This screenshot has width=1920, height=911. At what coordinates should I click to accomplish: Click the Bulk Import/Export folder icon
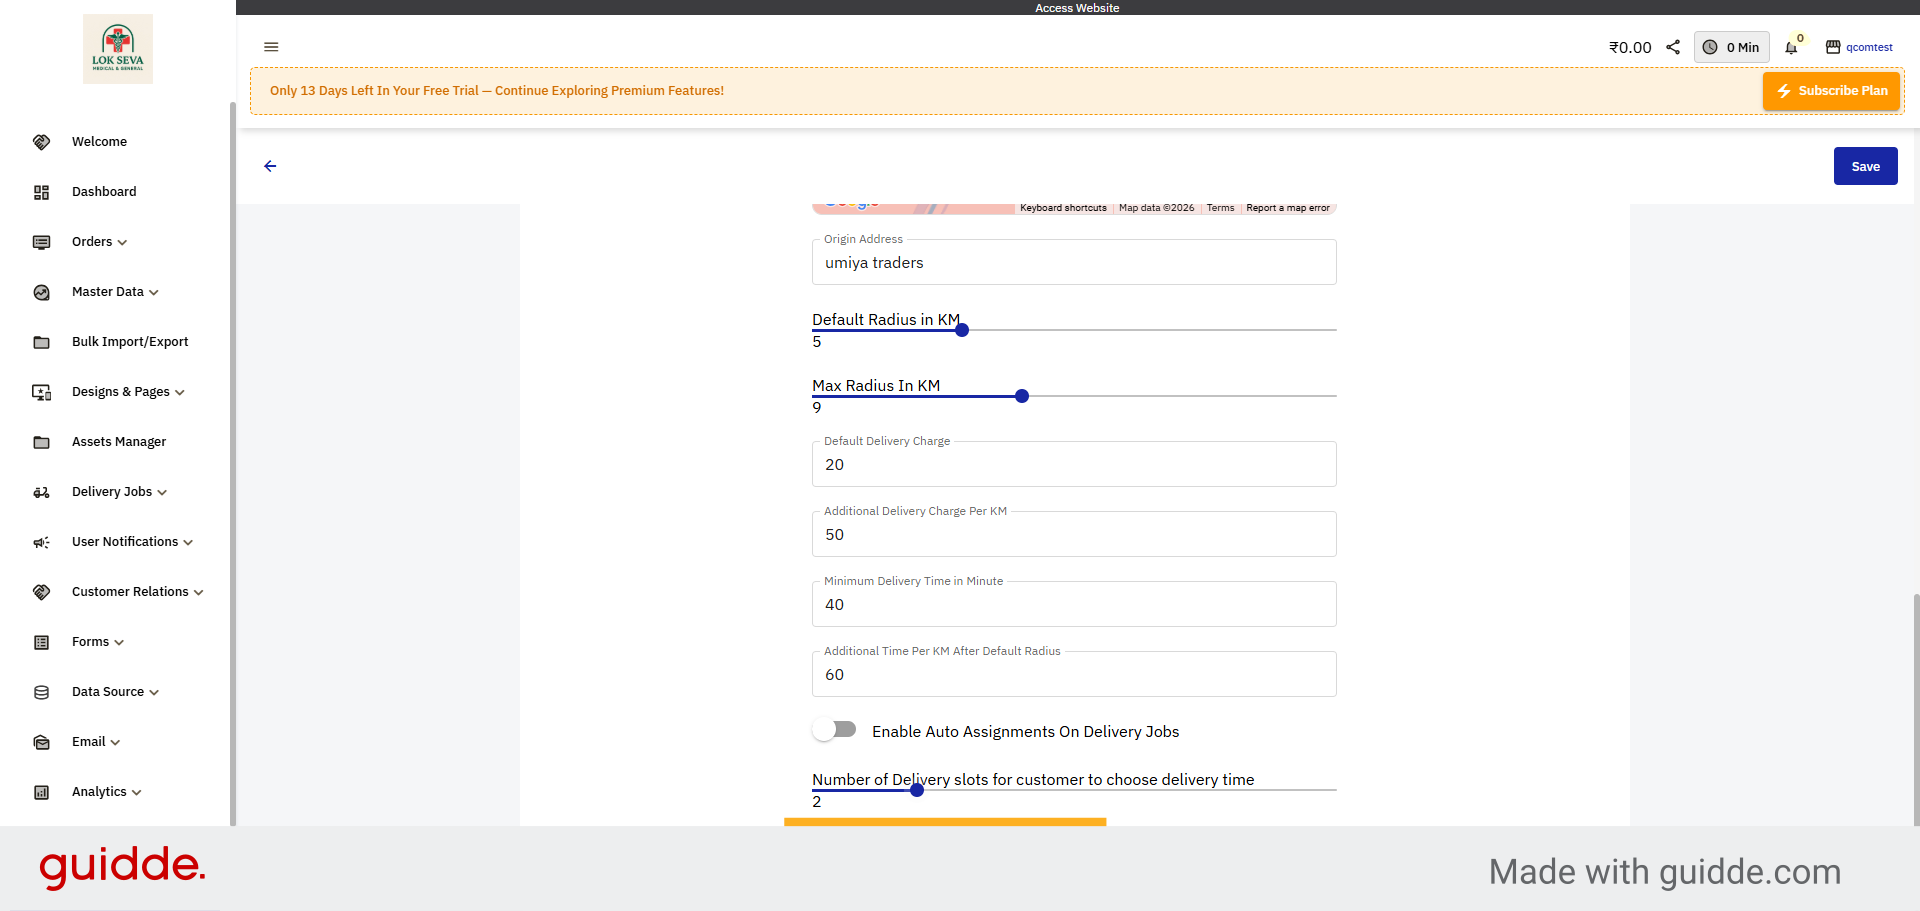point(41,342)
